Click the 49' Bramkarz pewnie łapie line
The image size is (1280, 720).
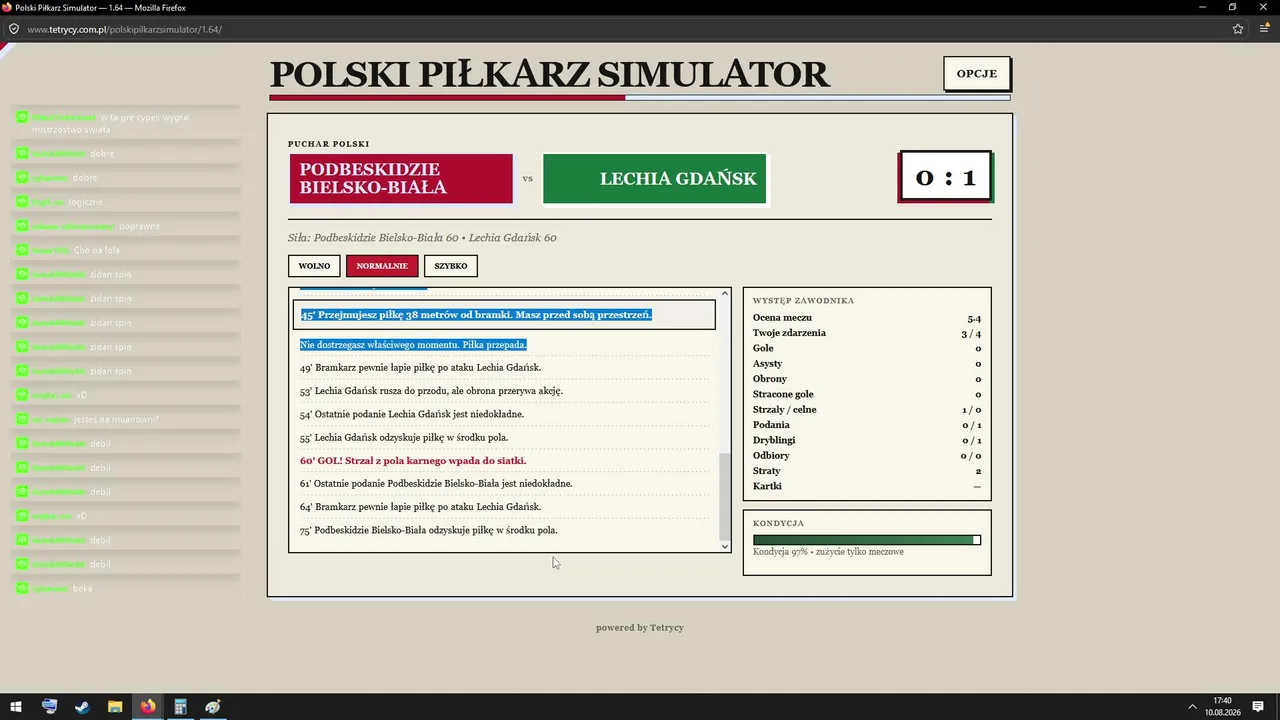point(420,368)
